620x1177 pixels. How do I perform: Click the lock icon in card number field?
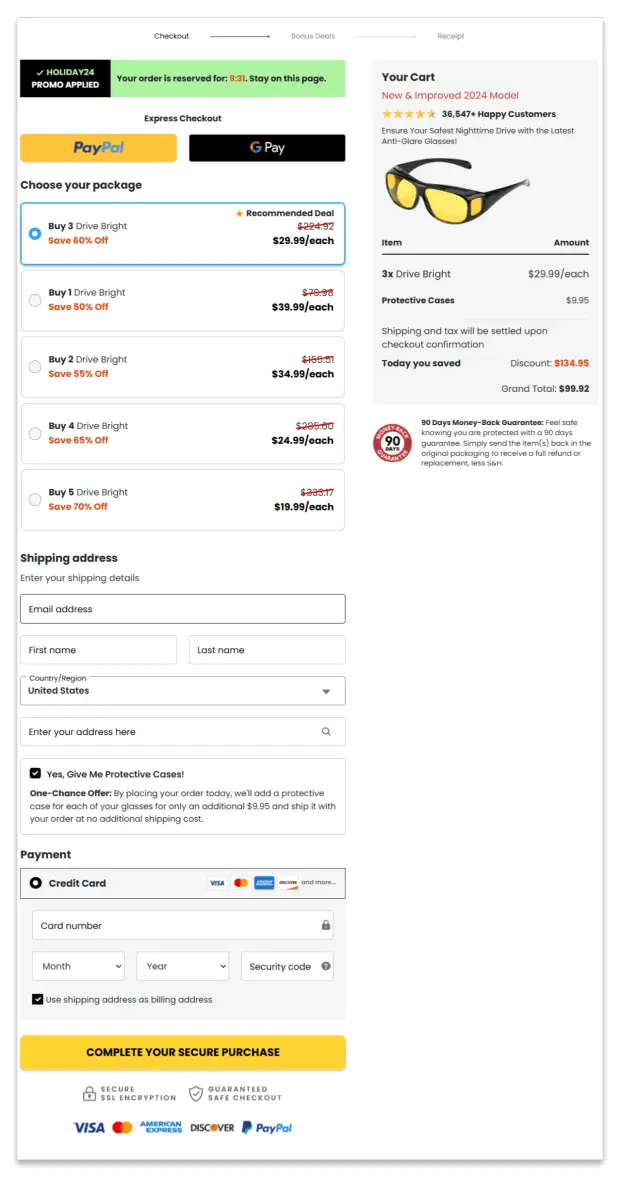point(325,925)
